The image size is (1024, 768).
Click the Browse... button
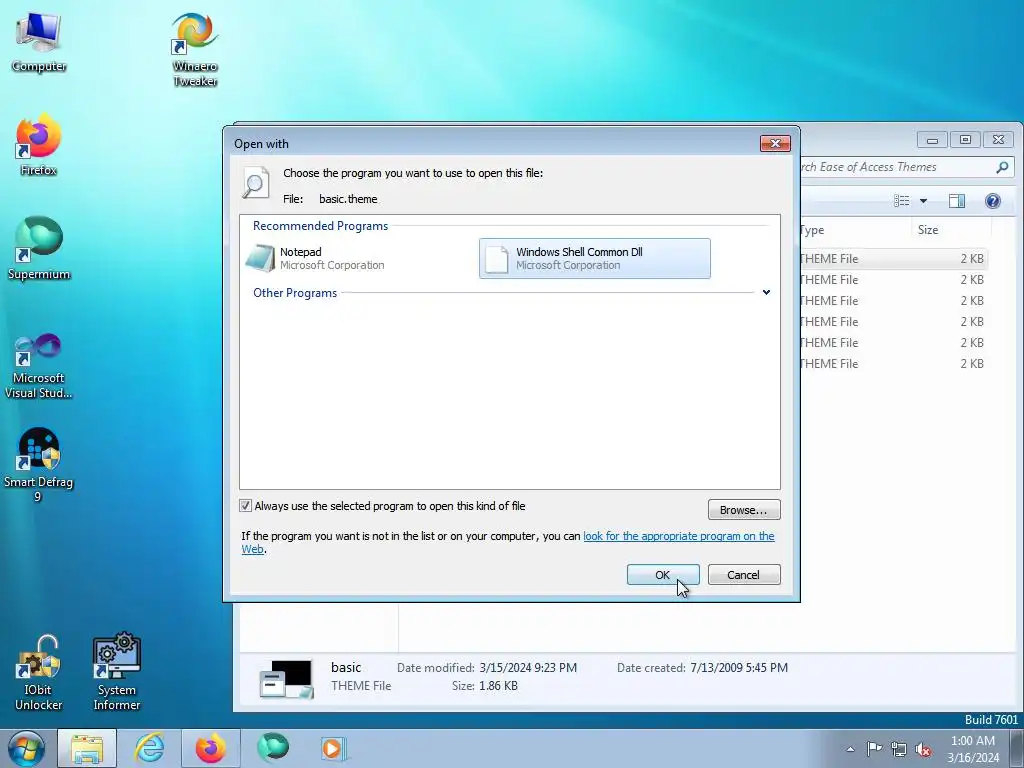click(744, 509)
